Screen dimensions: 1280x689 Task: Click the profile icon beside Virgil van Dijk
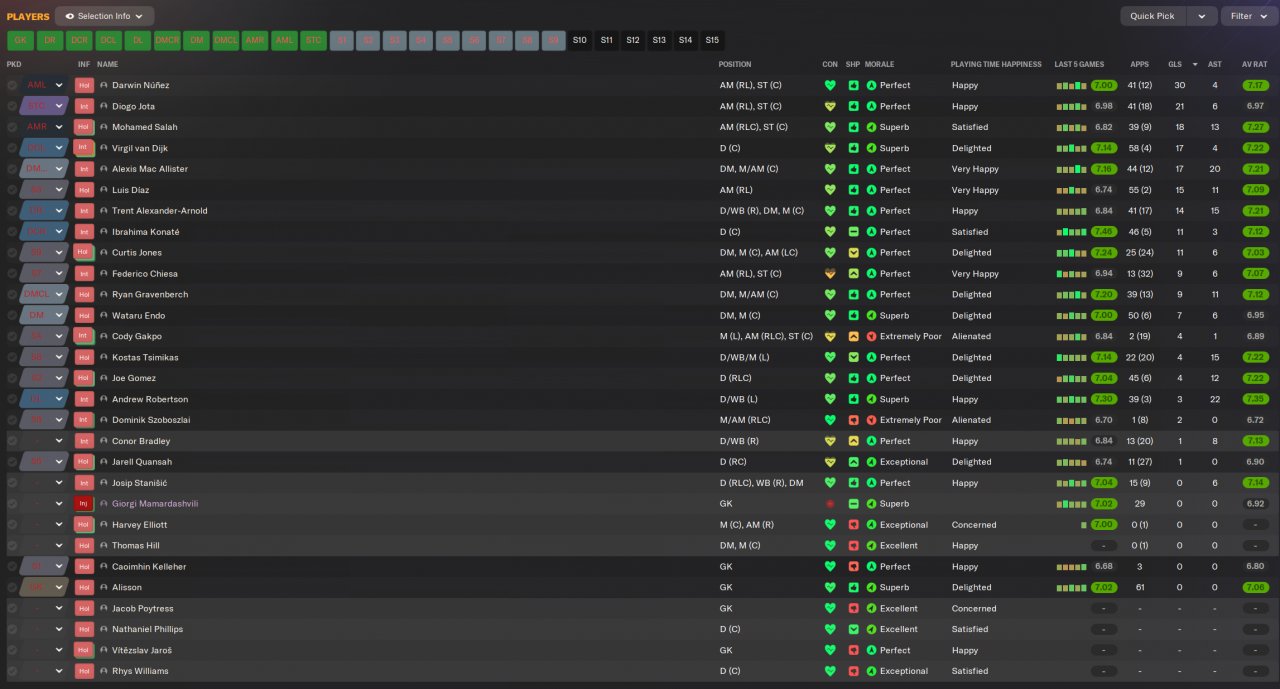coord(103,148)
